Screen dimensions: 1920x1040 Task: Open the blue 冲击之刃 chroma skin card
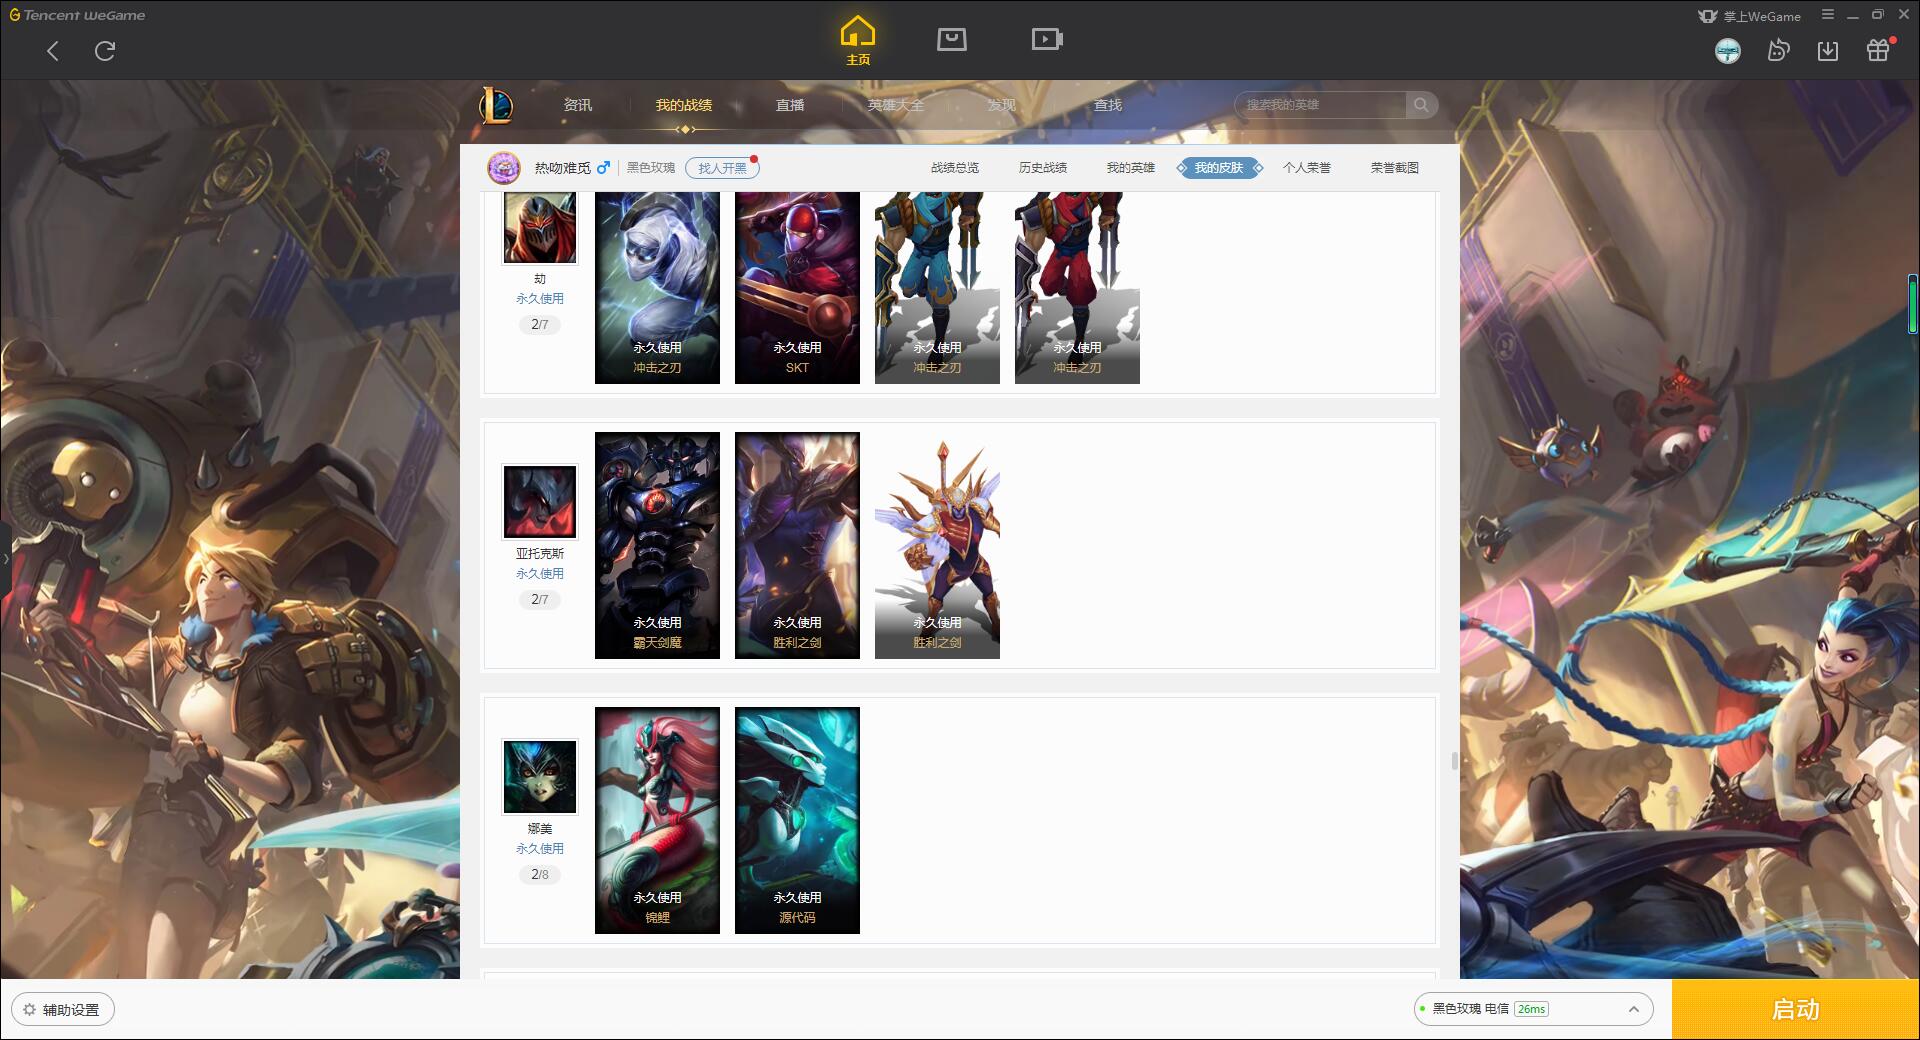937,288
